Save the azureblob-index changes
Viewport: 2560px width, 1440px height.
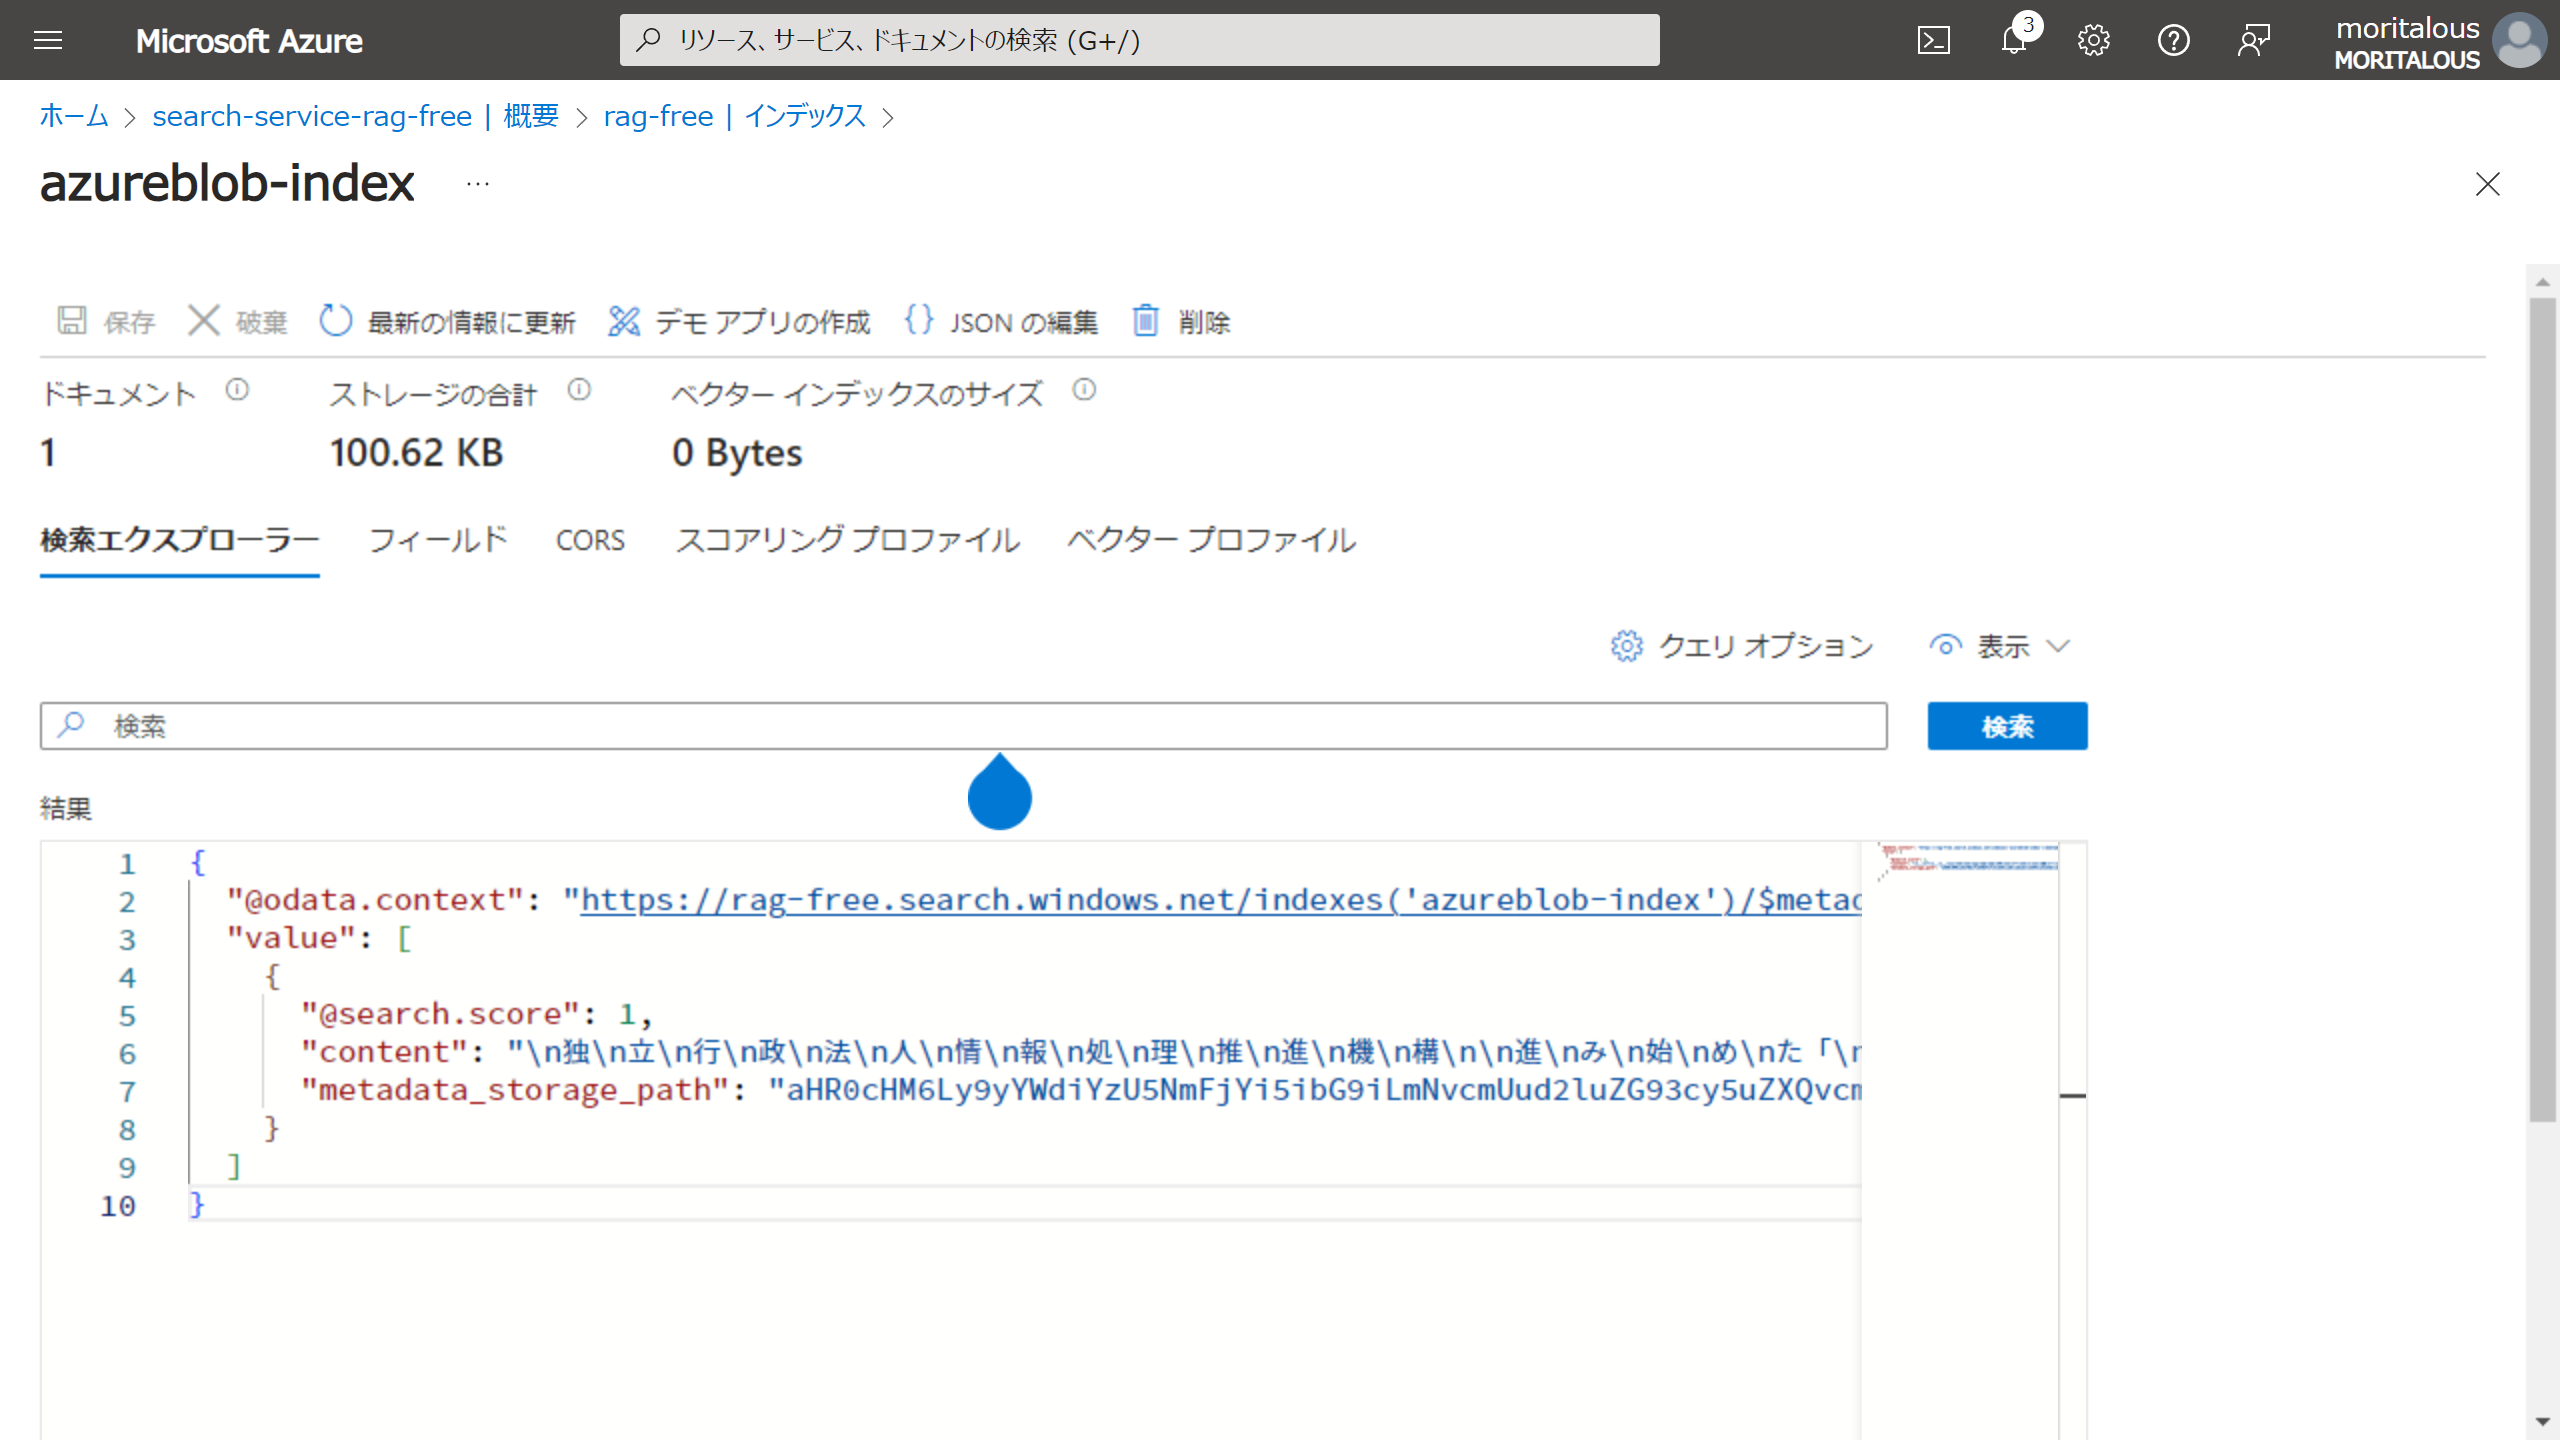(x=103, y=321)
